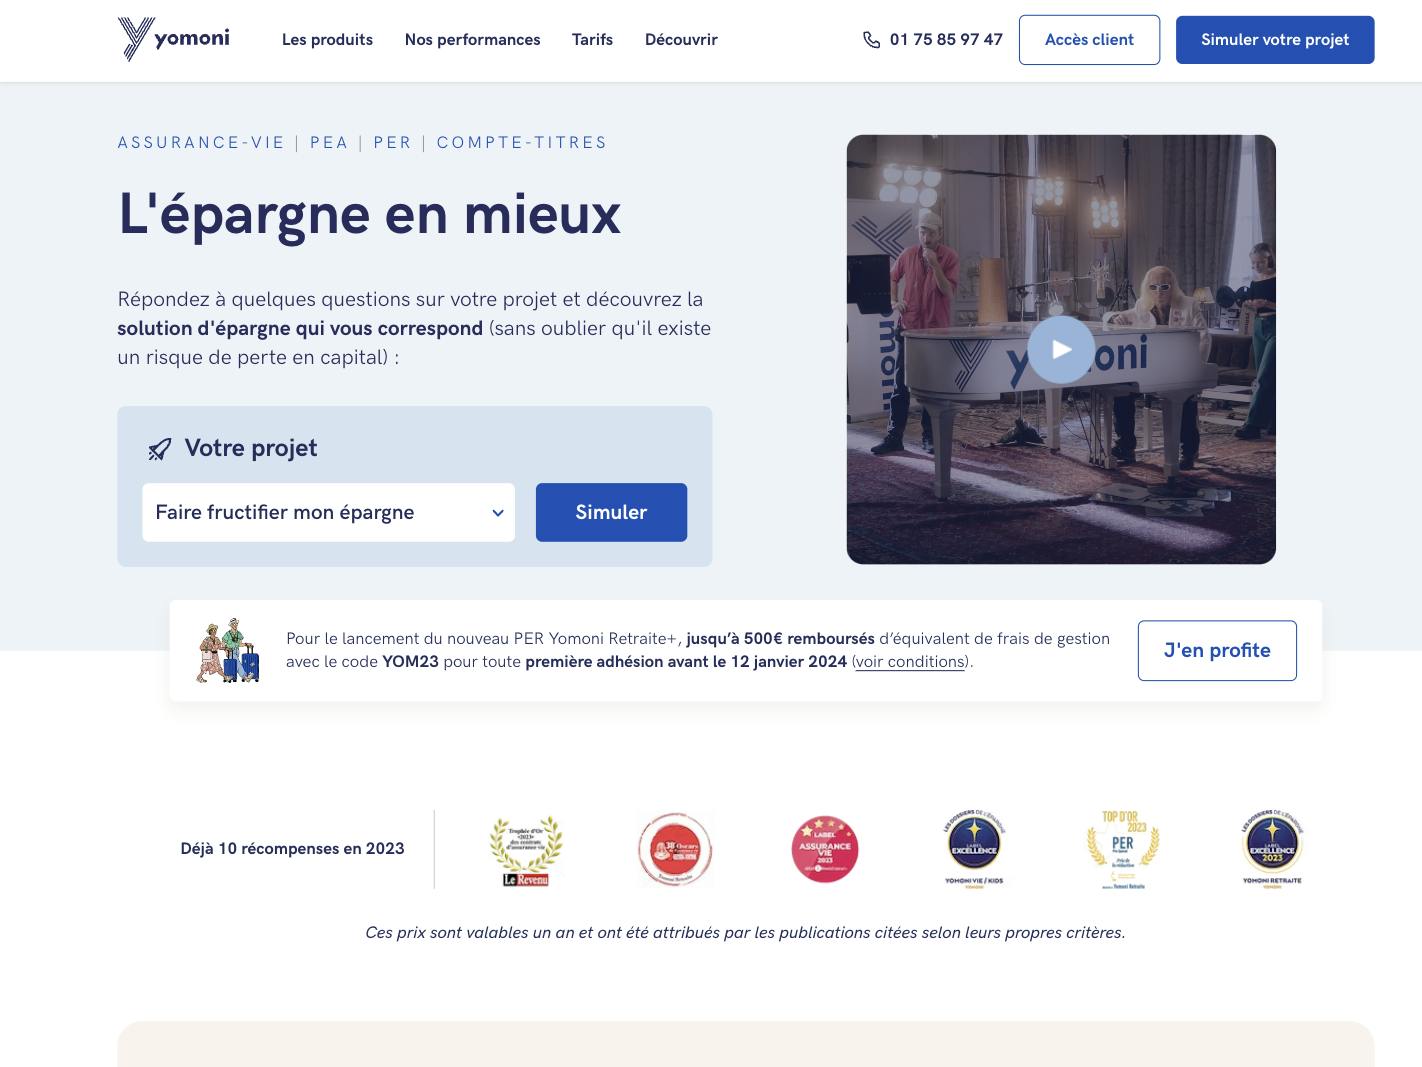Image resolution: width=1422 pixels, height=1067 pixels.
Task: Open the Nos performances menu
Action: pyautogui.click(x=472, y=40)
